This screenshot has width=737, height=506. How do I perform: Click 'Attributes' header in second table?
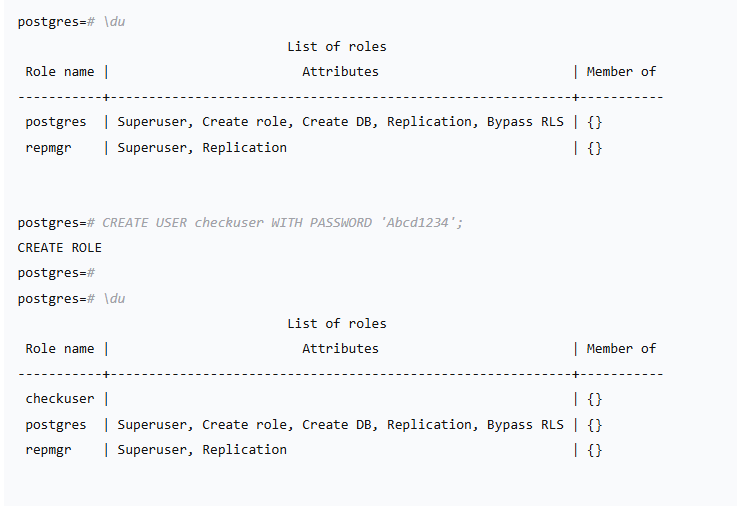click(x=340, y=348)
